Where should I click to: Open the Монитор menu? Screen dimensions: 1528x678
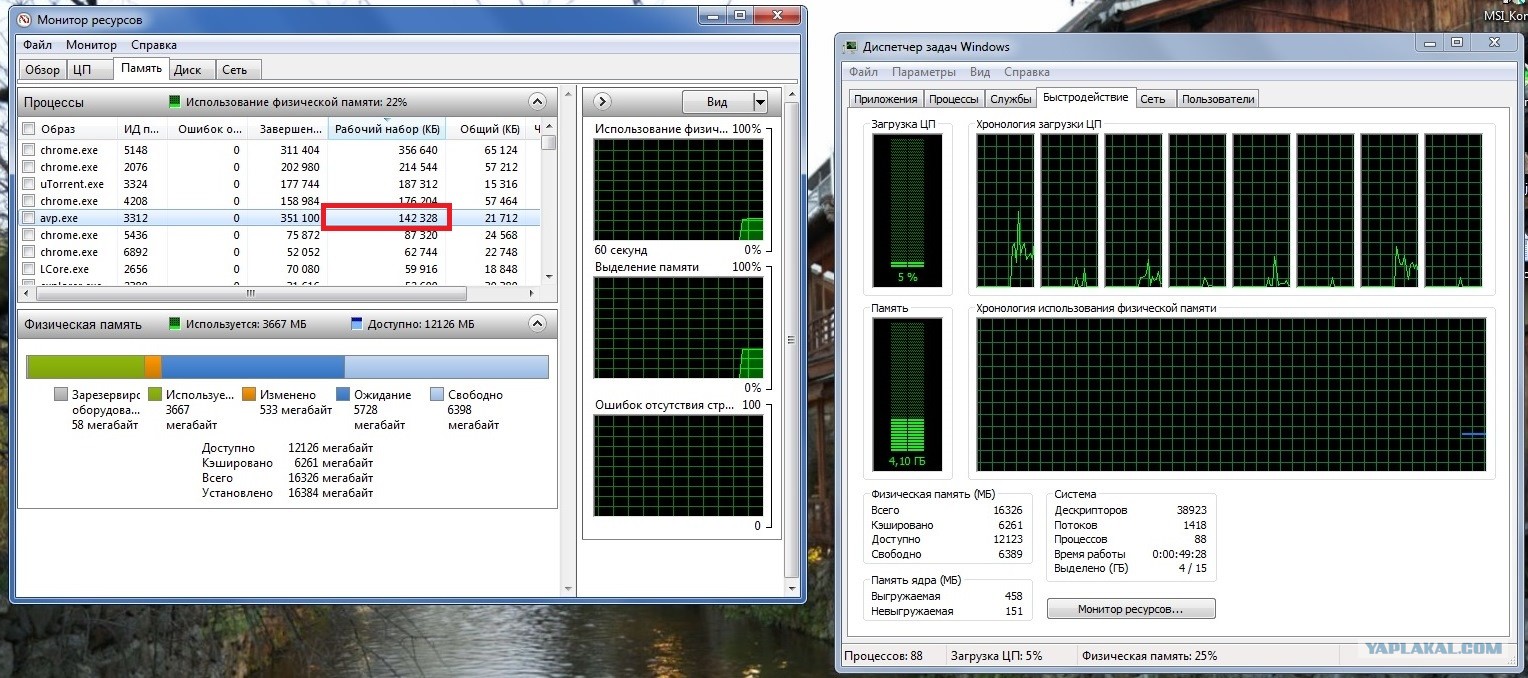[91, 45]
